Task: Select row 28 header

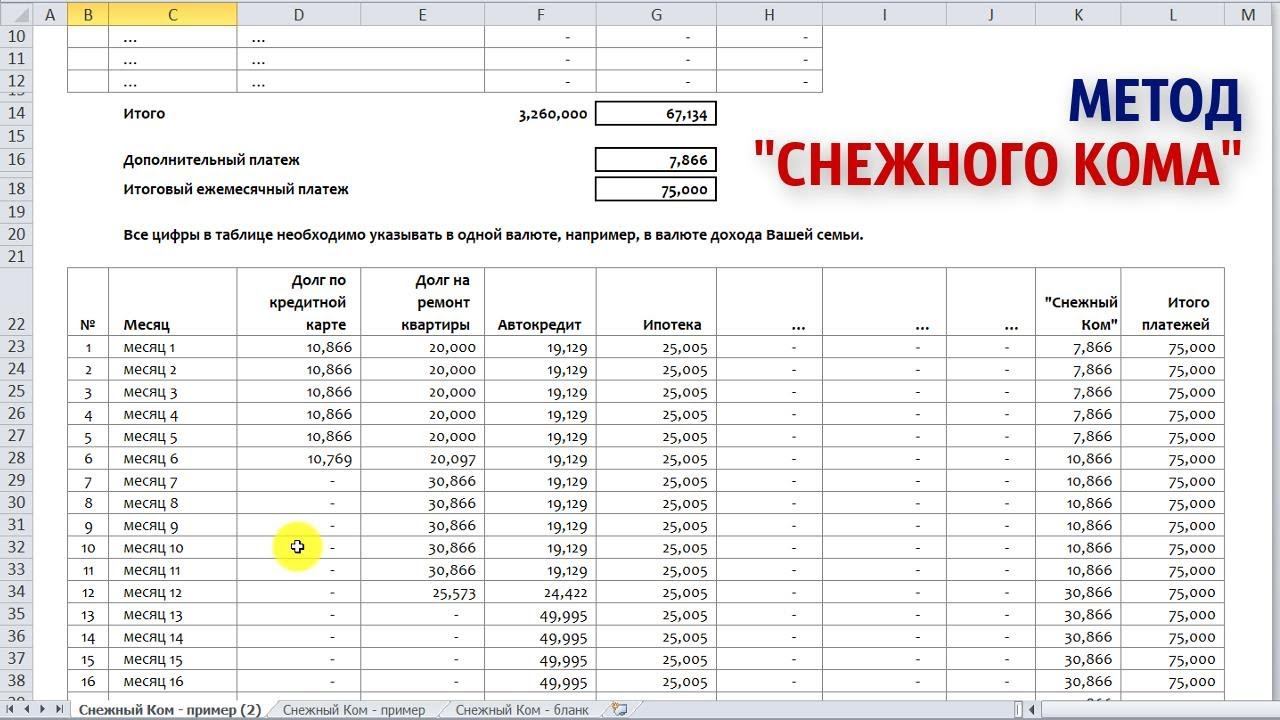Action: click(16, 458)
